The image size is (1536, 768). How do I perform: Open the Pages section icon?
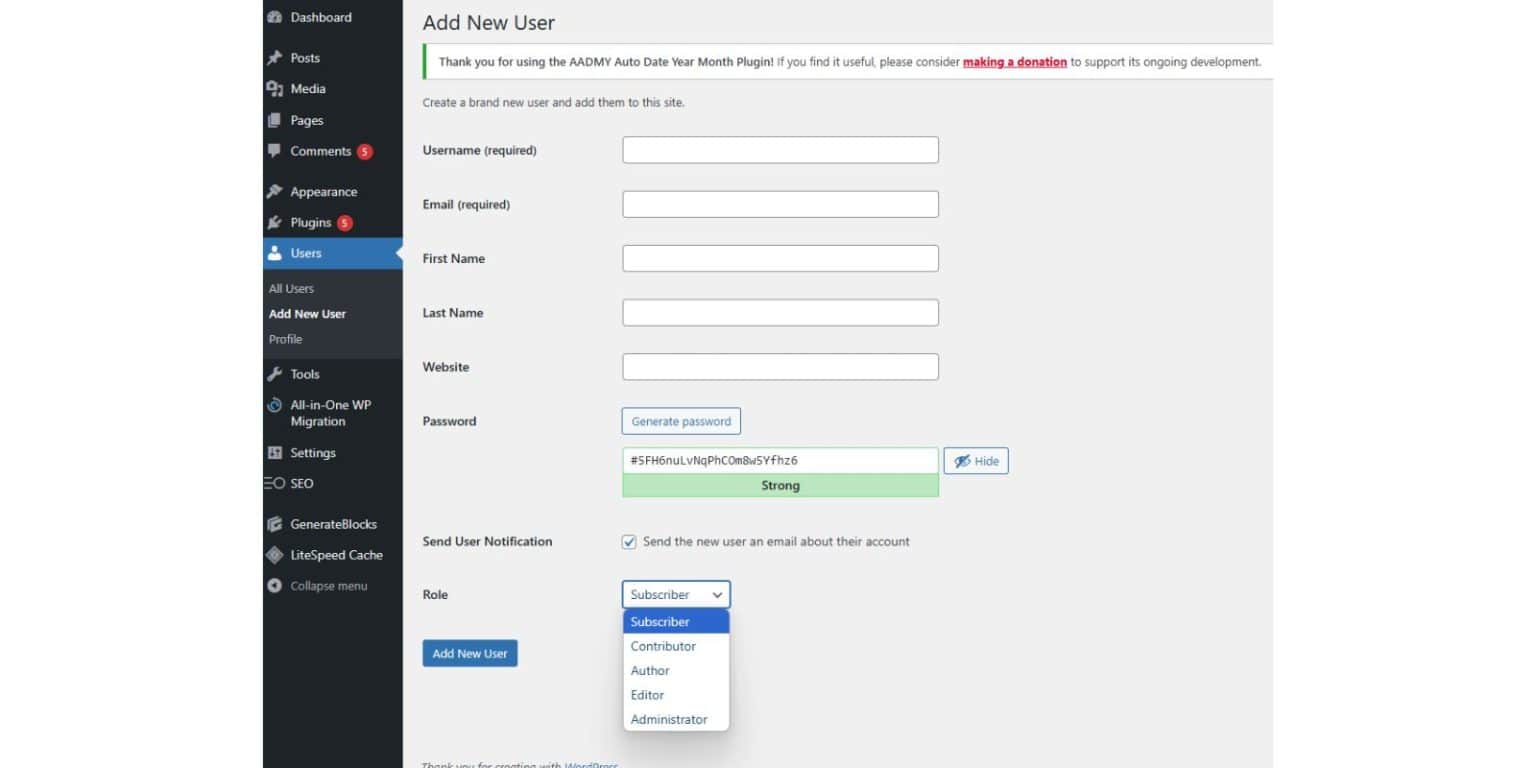[x=274, y=120]
